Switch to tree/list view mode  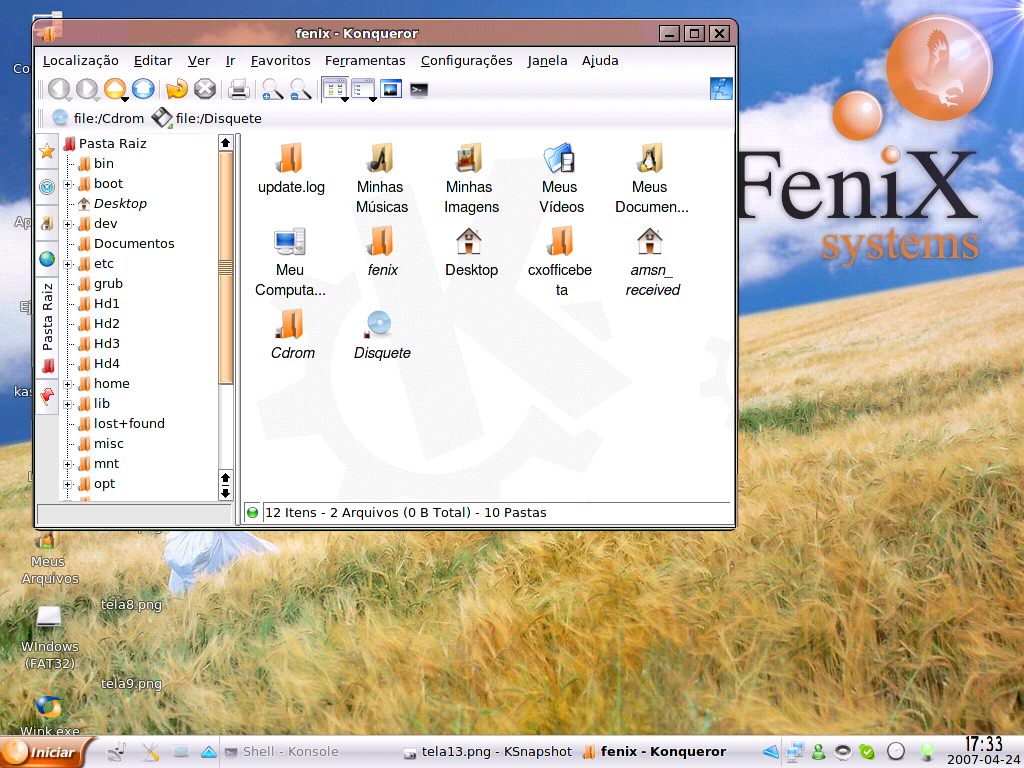pyautogui.click(x=362, y=89)
